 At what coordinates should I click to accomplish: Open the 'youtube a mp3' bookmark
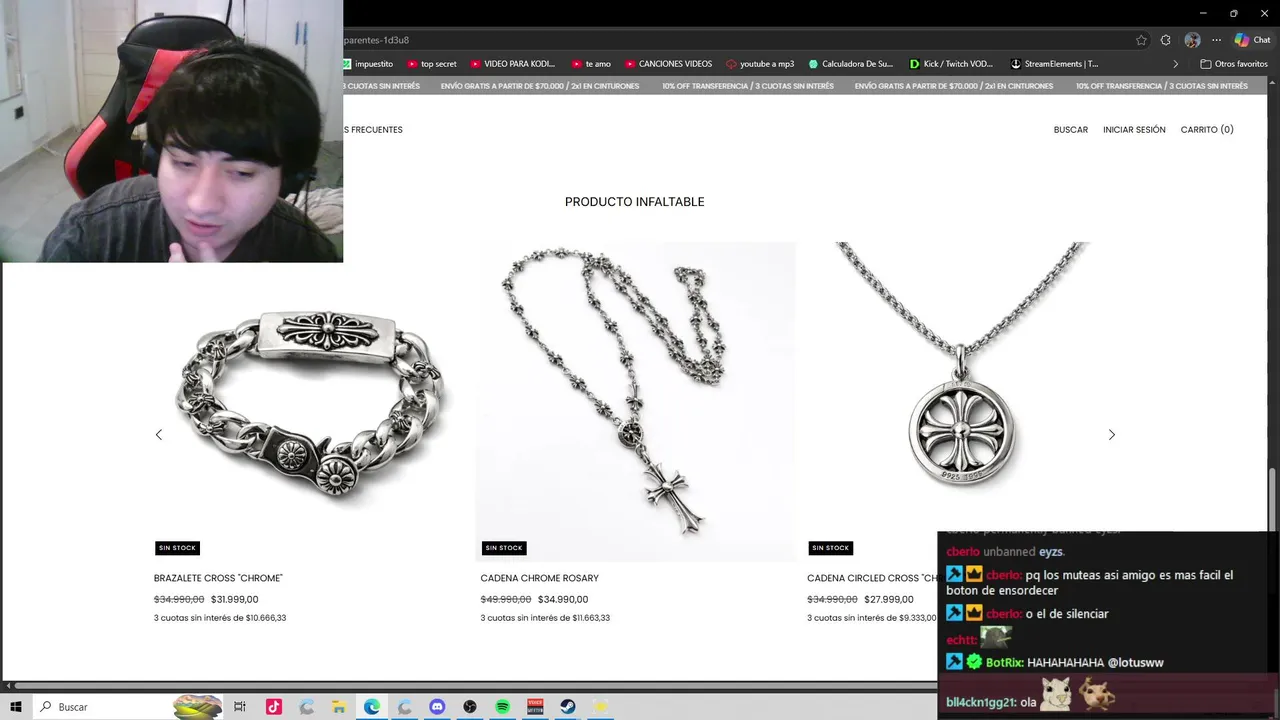pyautogui.click(x=760, y=64)
